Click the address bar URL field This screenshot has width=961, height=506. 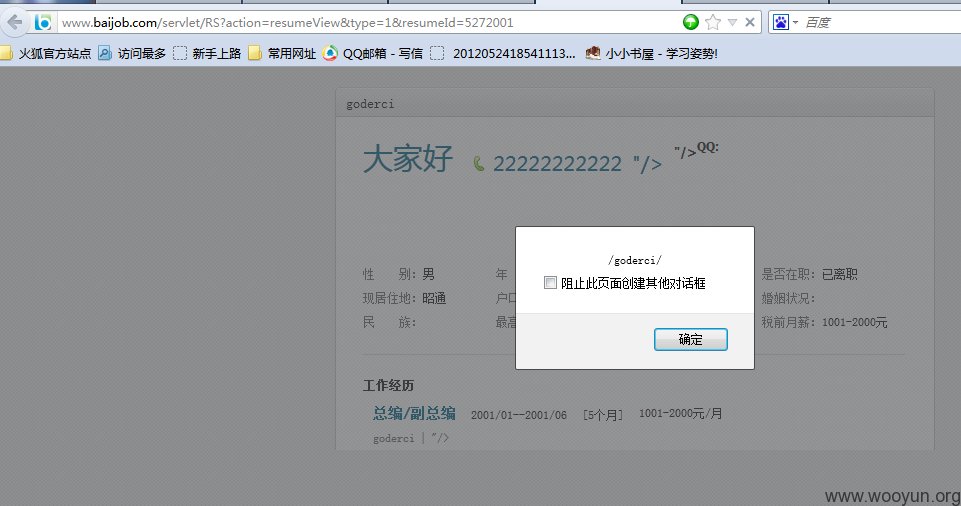pos(368,23)
